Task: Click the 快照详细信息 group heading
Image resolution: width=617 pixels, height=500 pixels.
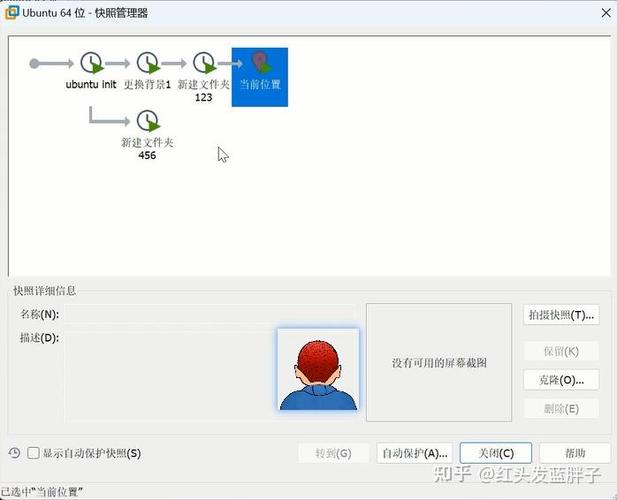Action: point(44,291)
